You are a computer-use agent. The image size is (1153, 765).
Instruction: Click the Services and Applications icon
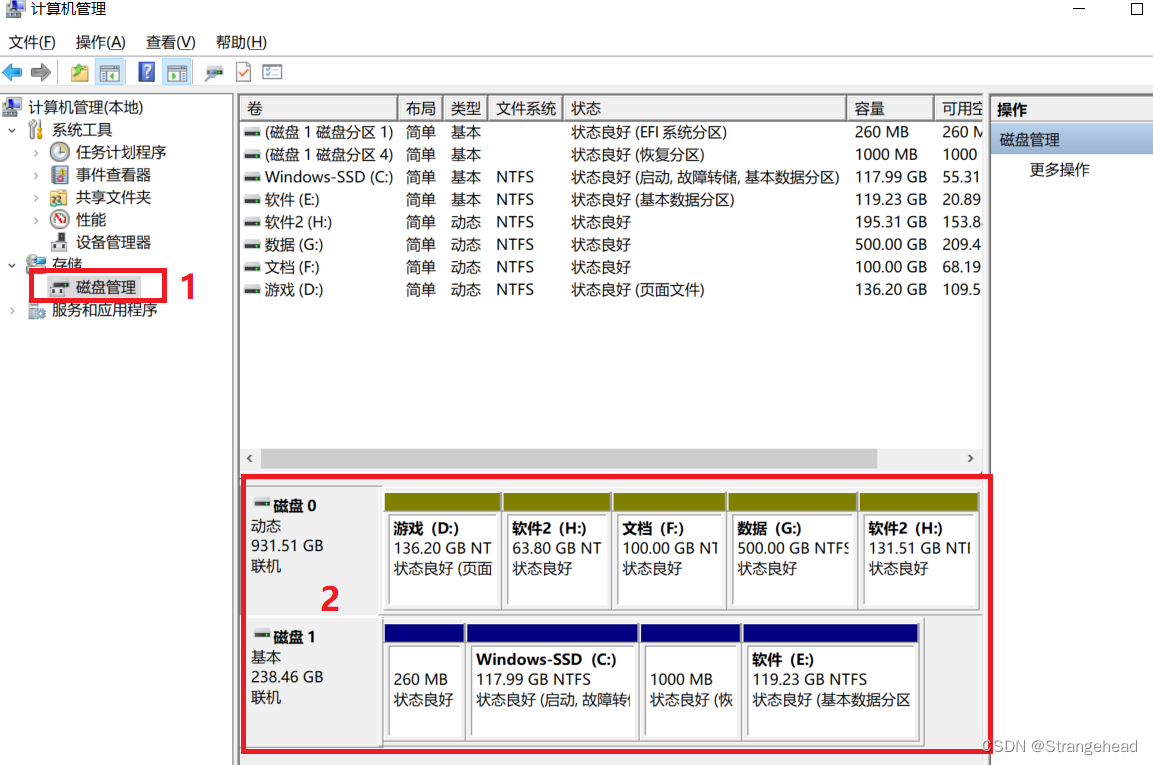click(x=37, y=311)
